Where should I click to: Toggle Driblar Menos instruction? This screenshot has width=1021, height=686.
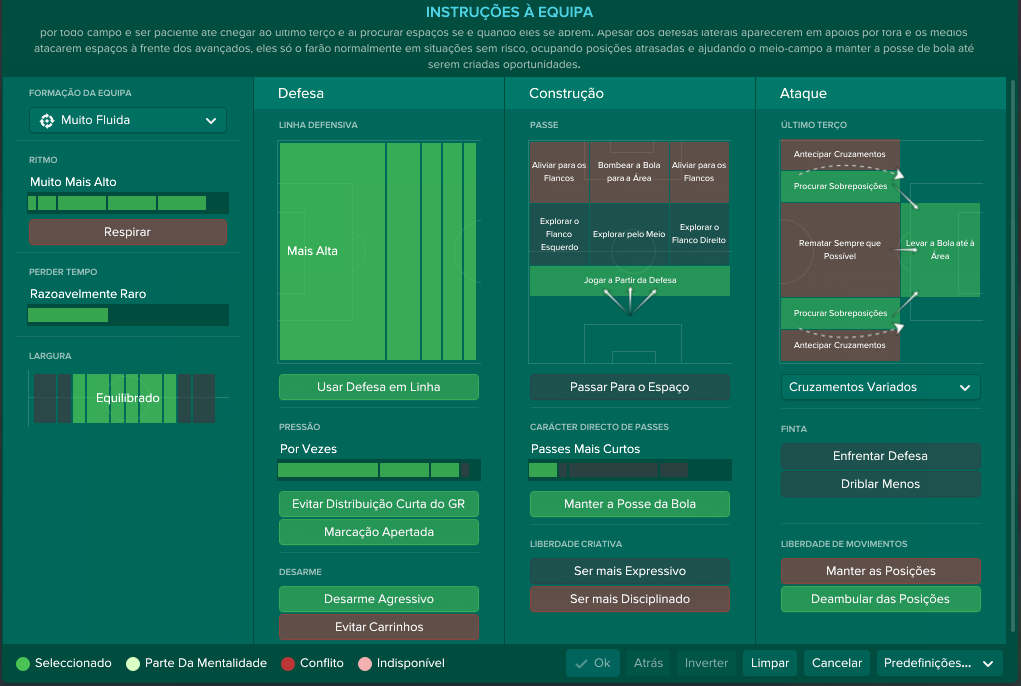click(880, 484)
